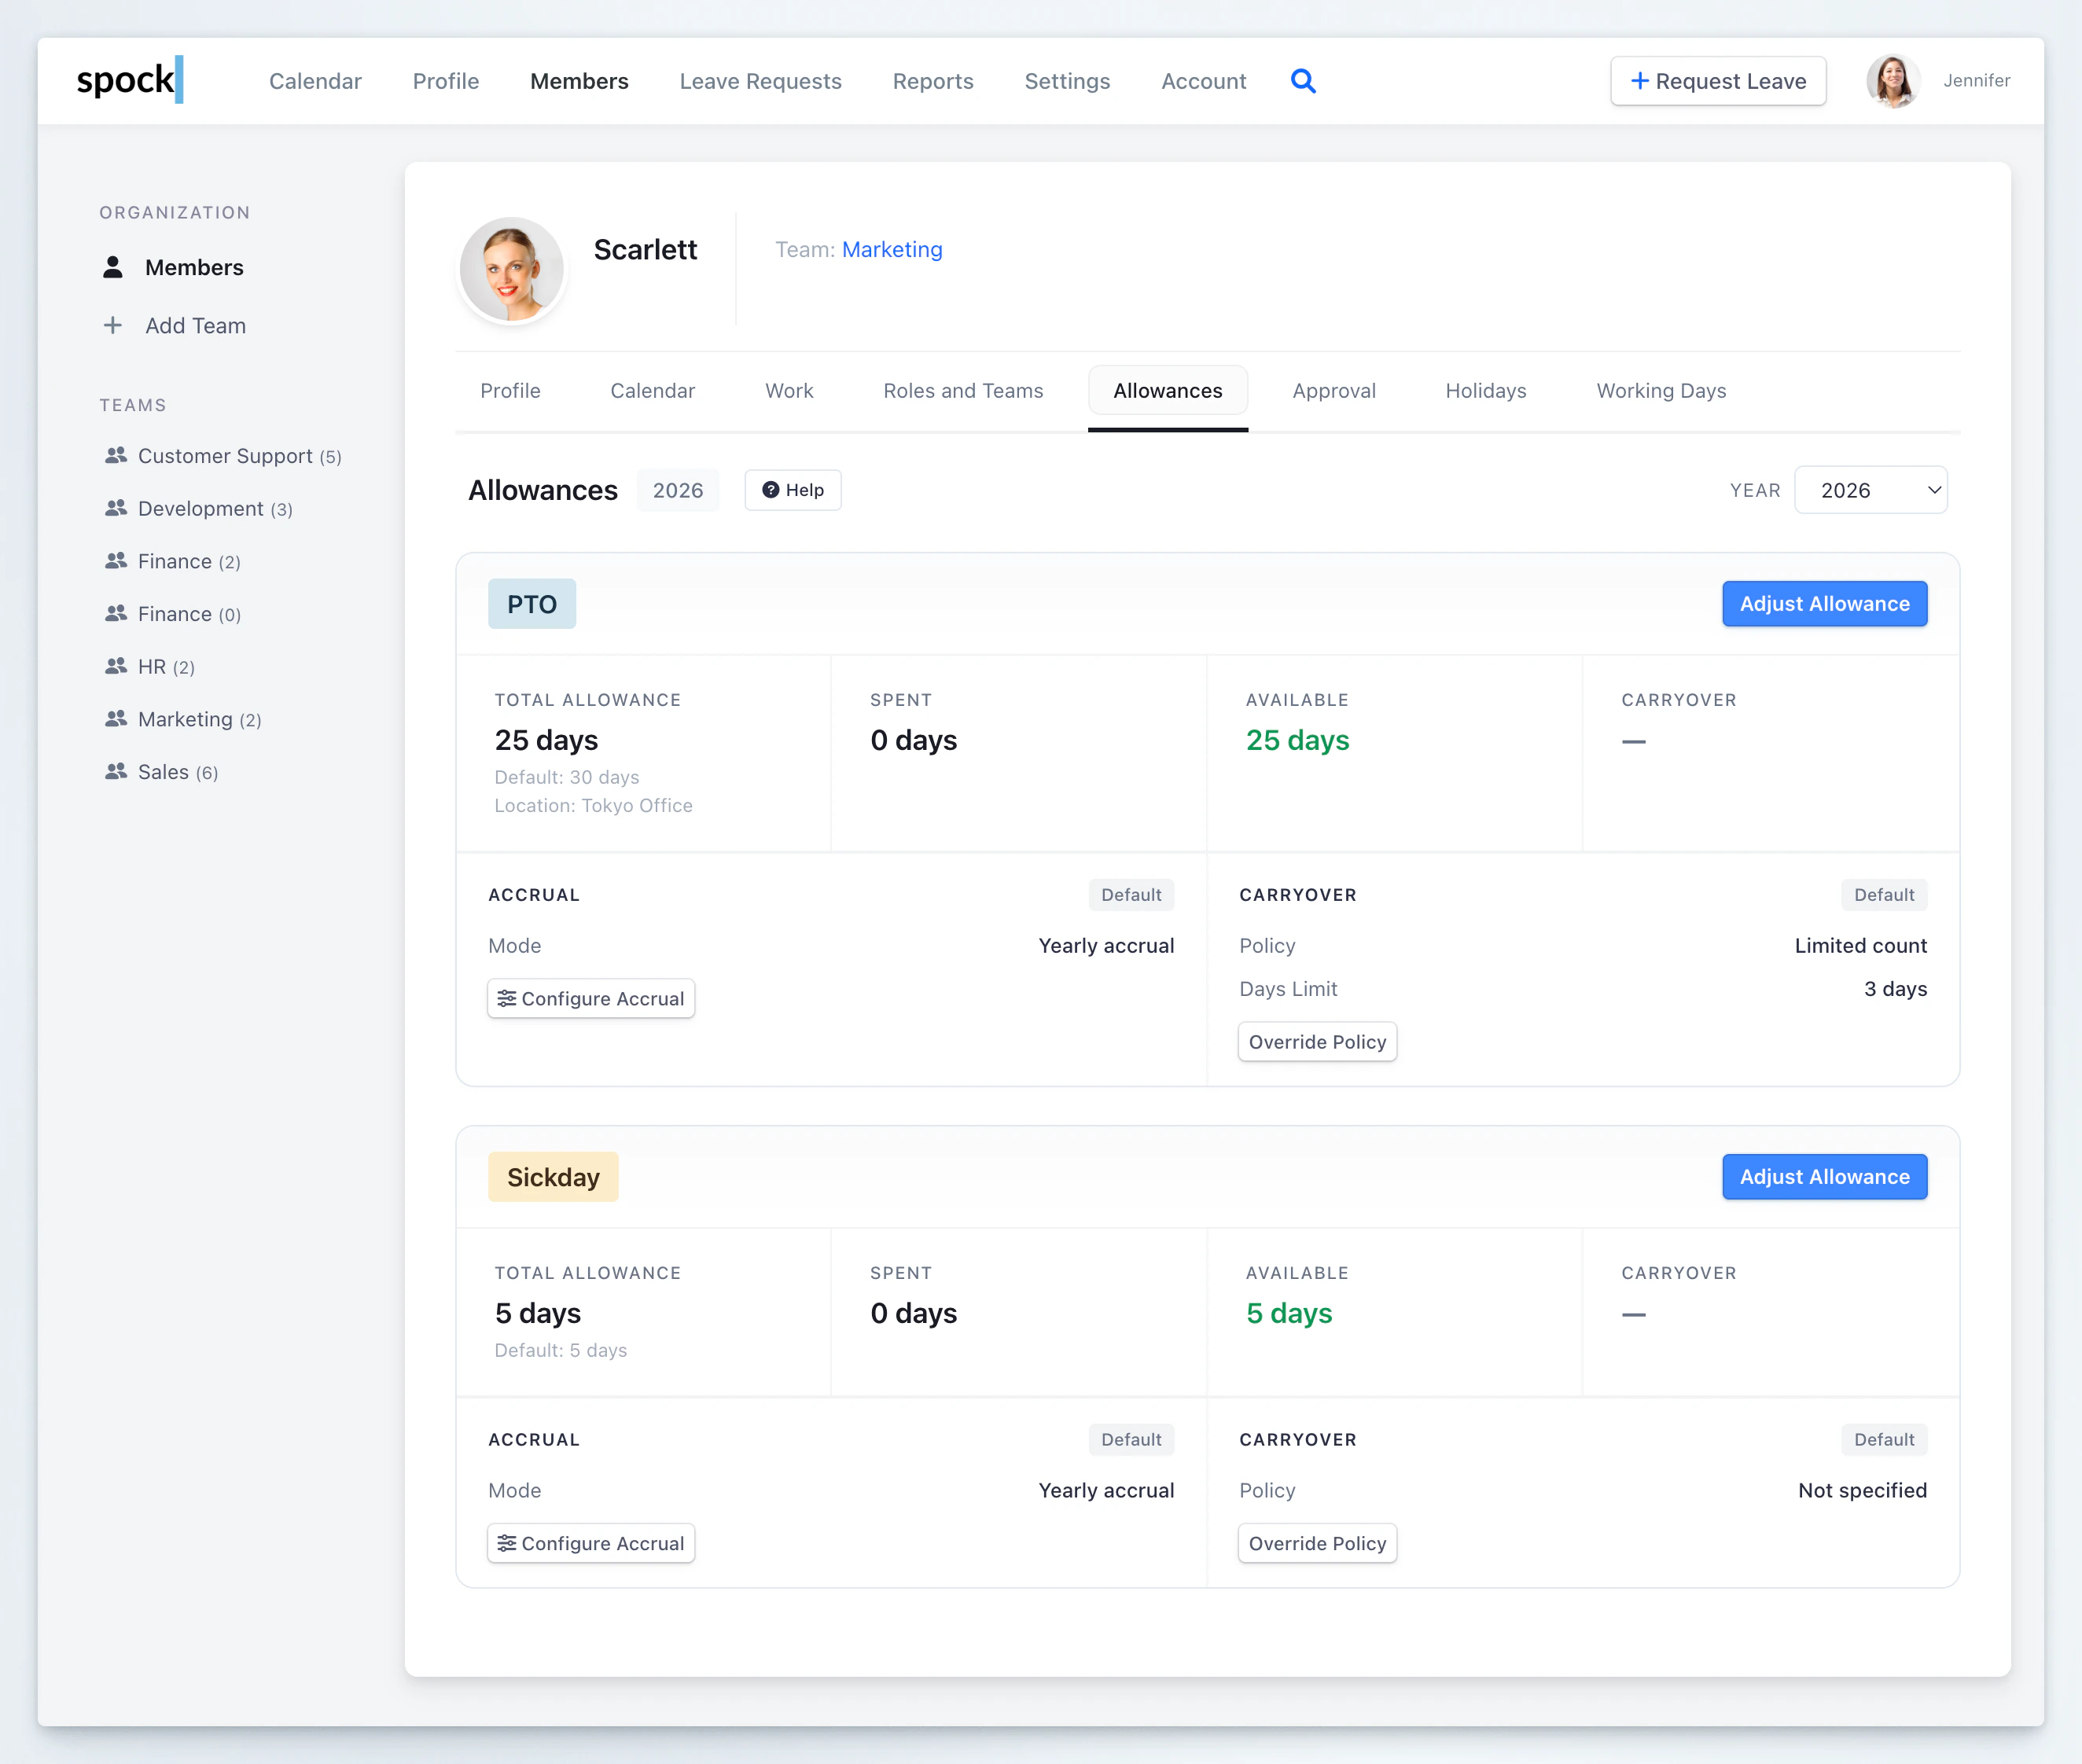The width and height of the screenshot is (2082, 1764).
Task: Open Reports in the top navigation
Action: pos(932,81)
